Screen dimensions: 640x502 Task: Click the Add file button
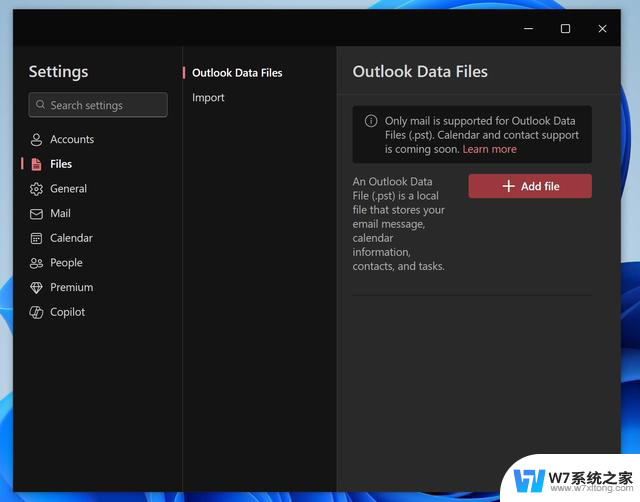click(x=530, y=186)
